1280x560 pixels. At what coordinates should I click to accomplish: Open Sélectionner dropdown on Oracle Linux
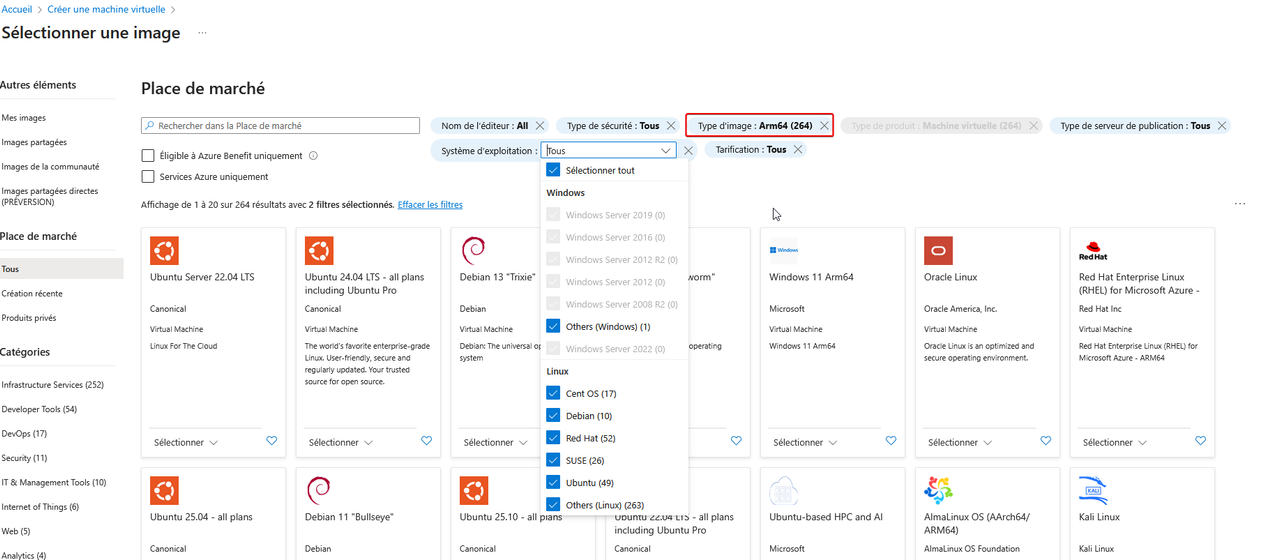pos(960,442)
